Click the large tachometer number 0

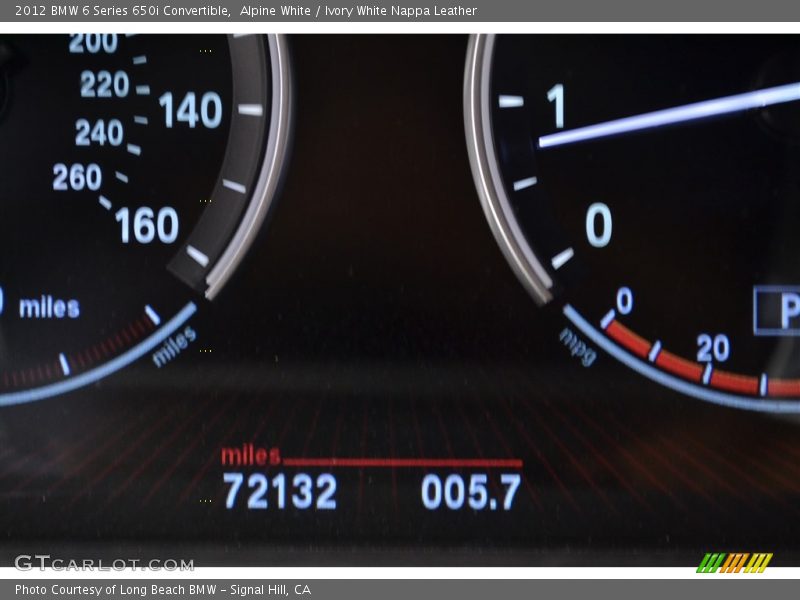click(x=598, y=225)
